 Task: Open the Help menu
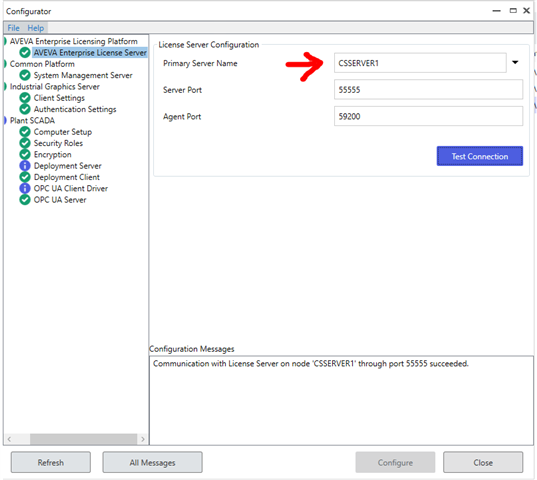tap(36, 28)
